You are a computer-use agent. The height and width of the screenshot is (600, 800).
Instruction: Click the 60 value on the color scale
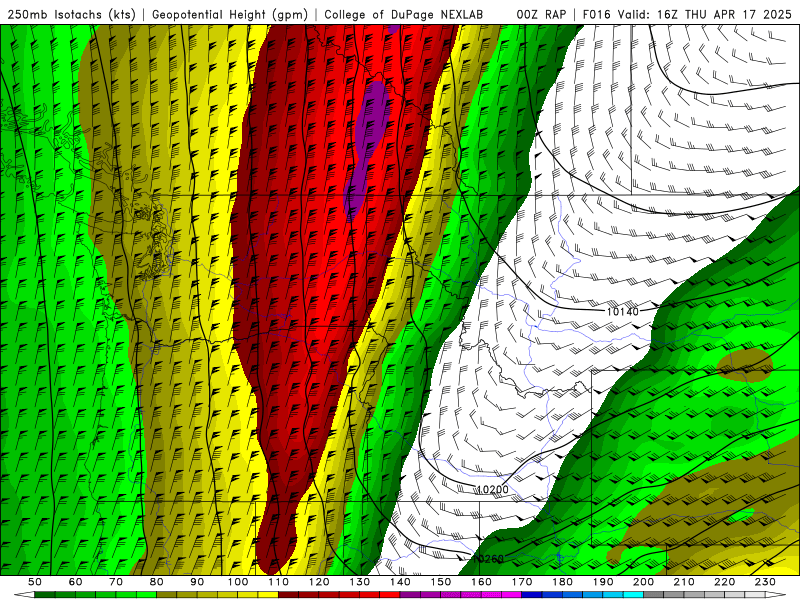[x=75, y=582]
